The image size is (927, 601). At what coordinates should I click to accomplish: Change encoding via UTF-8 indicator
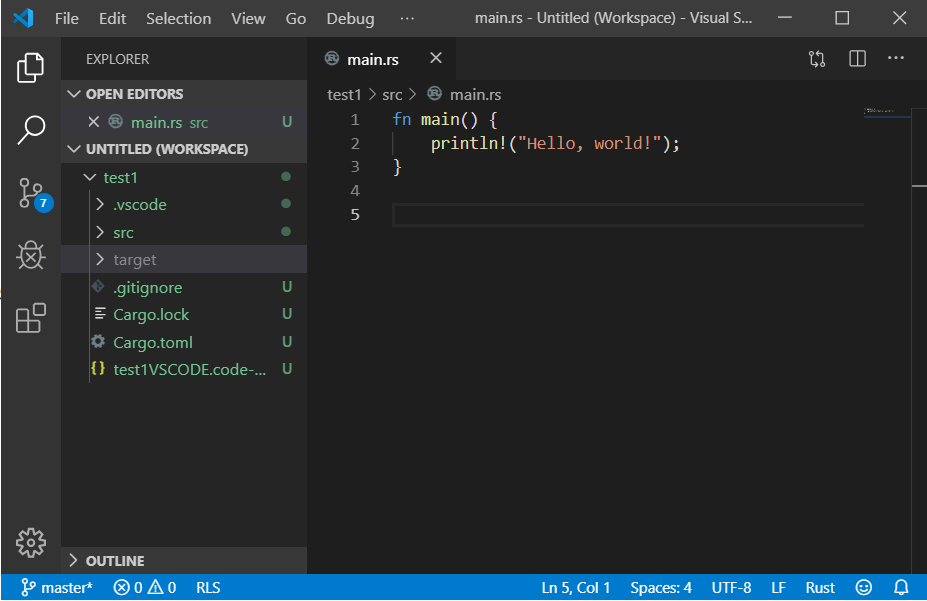tap(731, 587)
